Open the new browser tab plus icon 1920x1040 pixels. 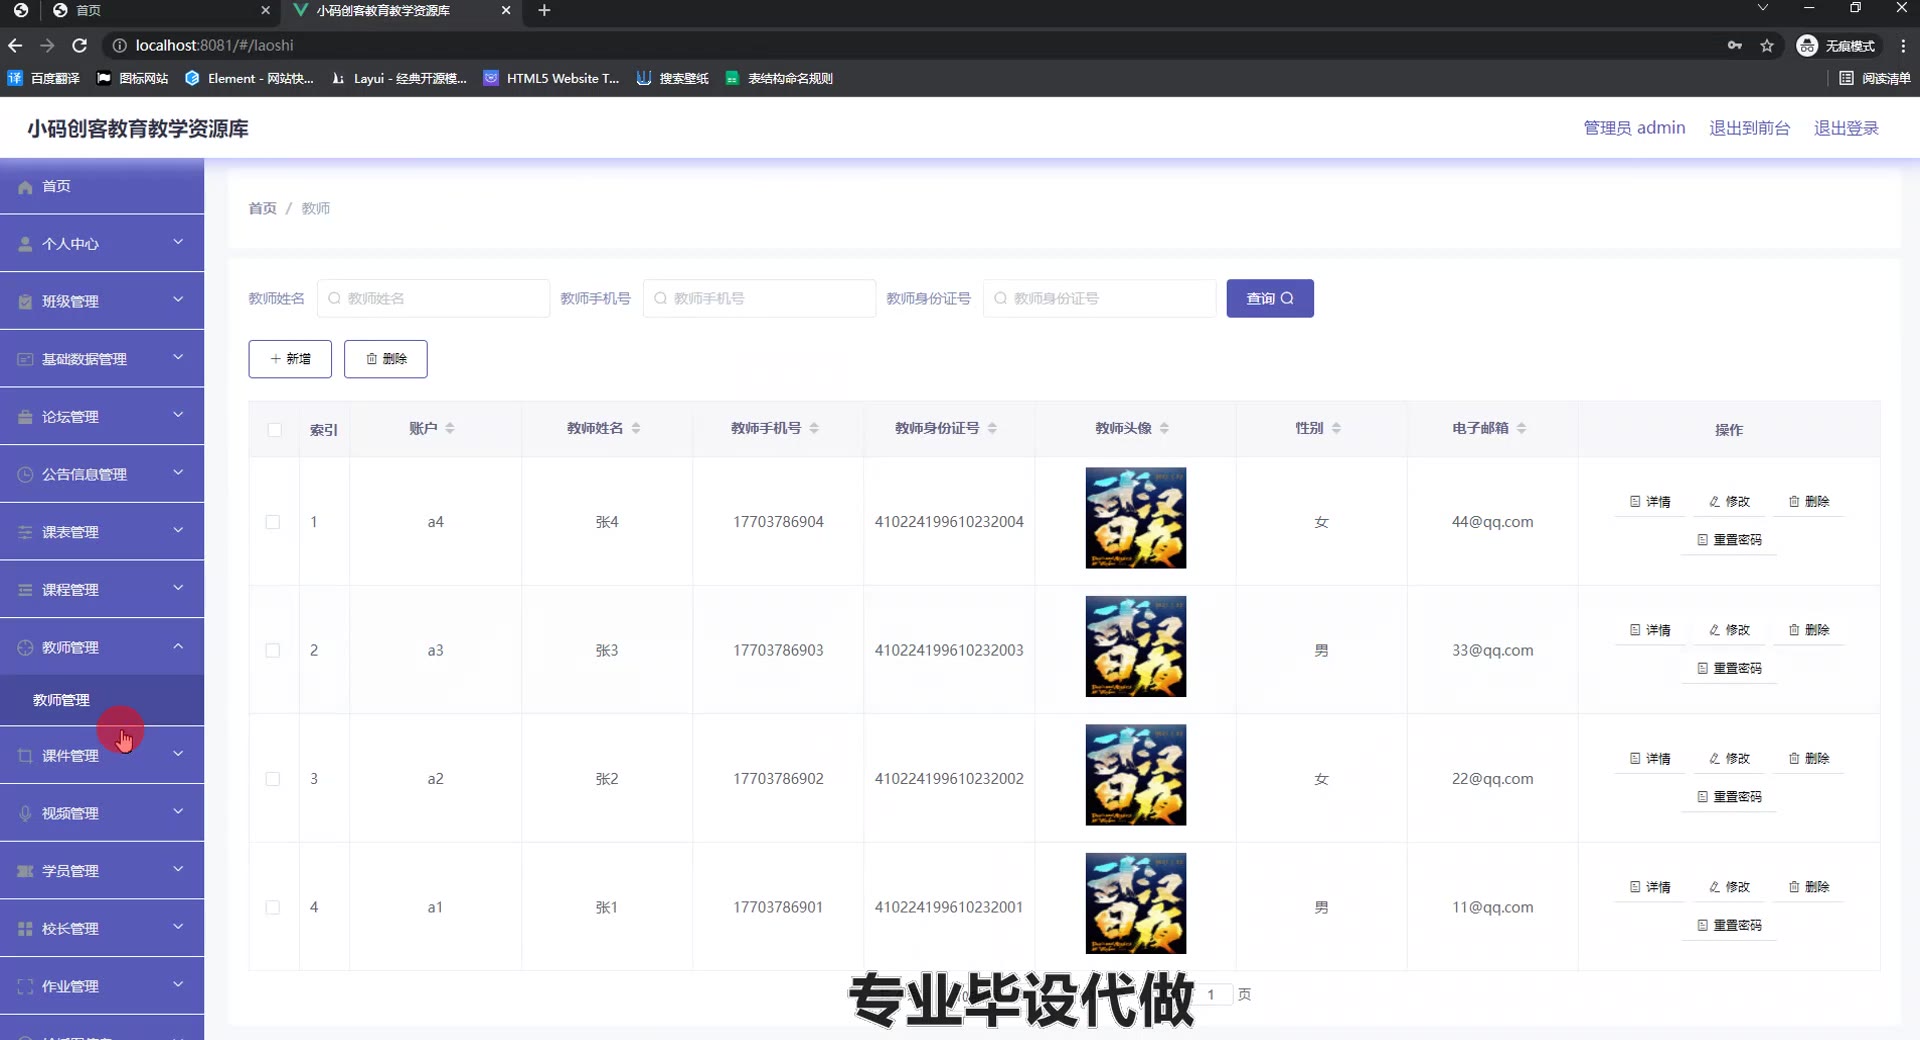tap(544, 10)
